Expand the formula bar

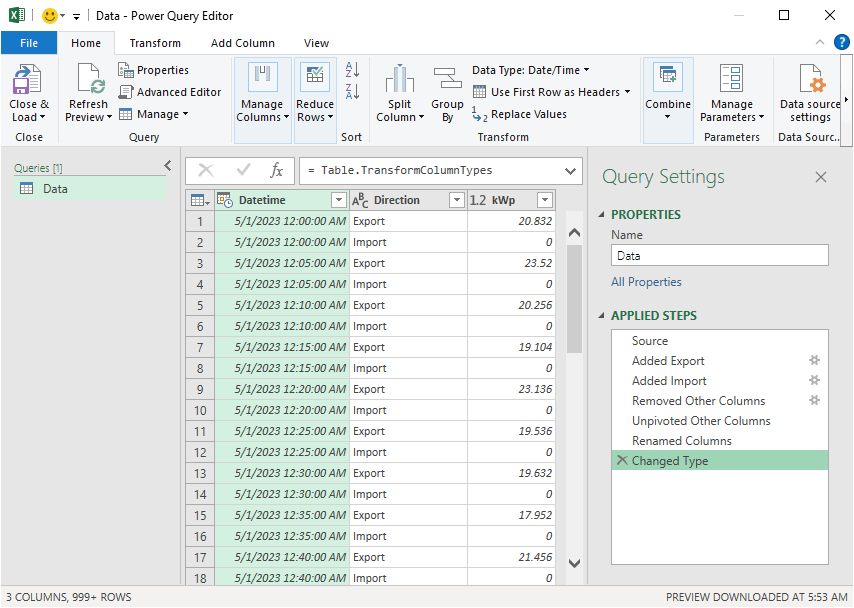(570, 171)
